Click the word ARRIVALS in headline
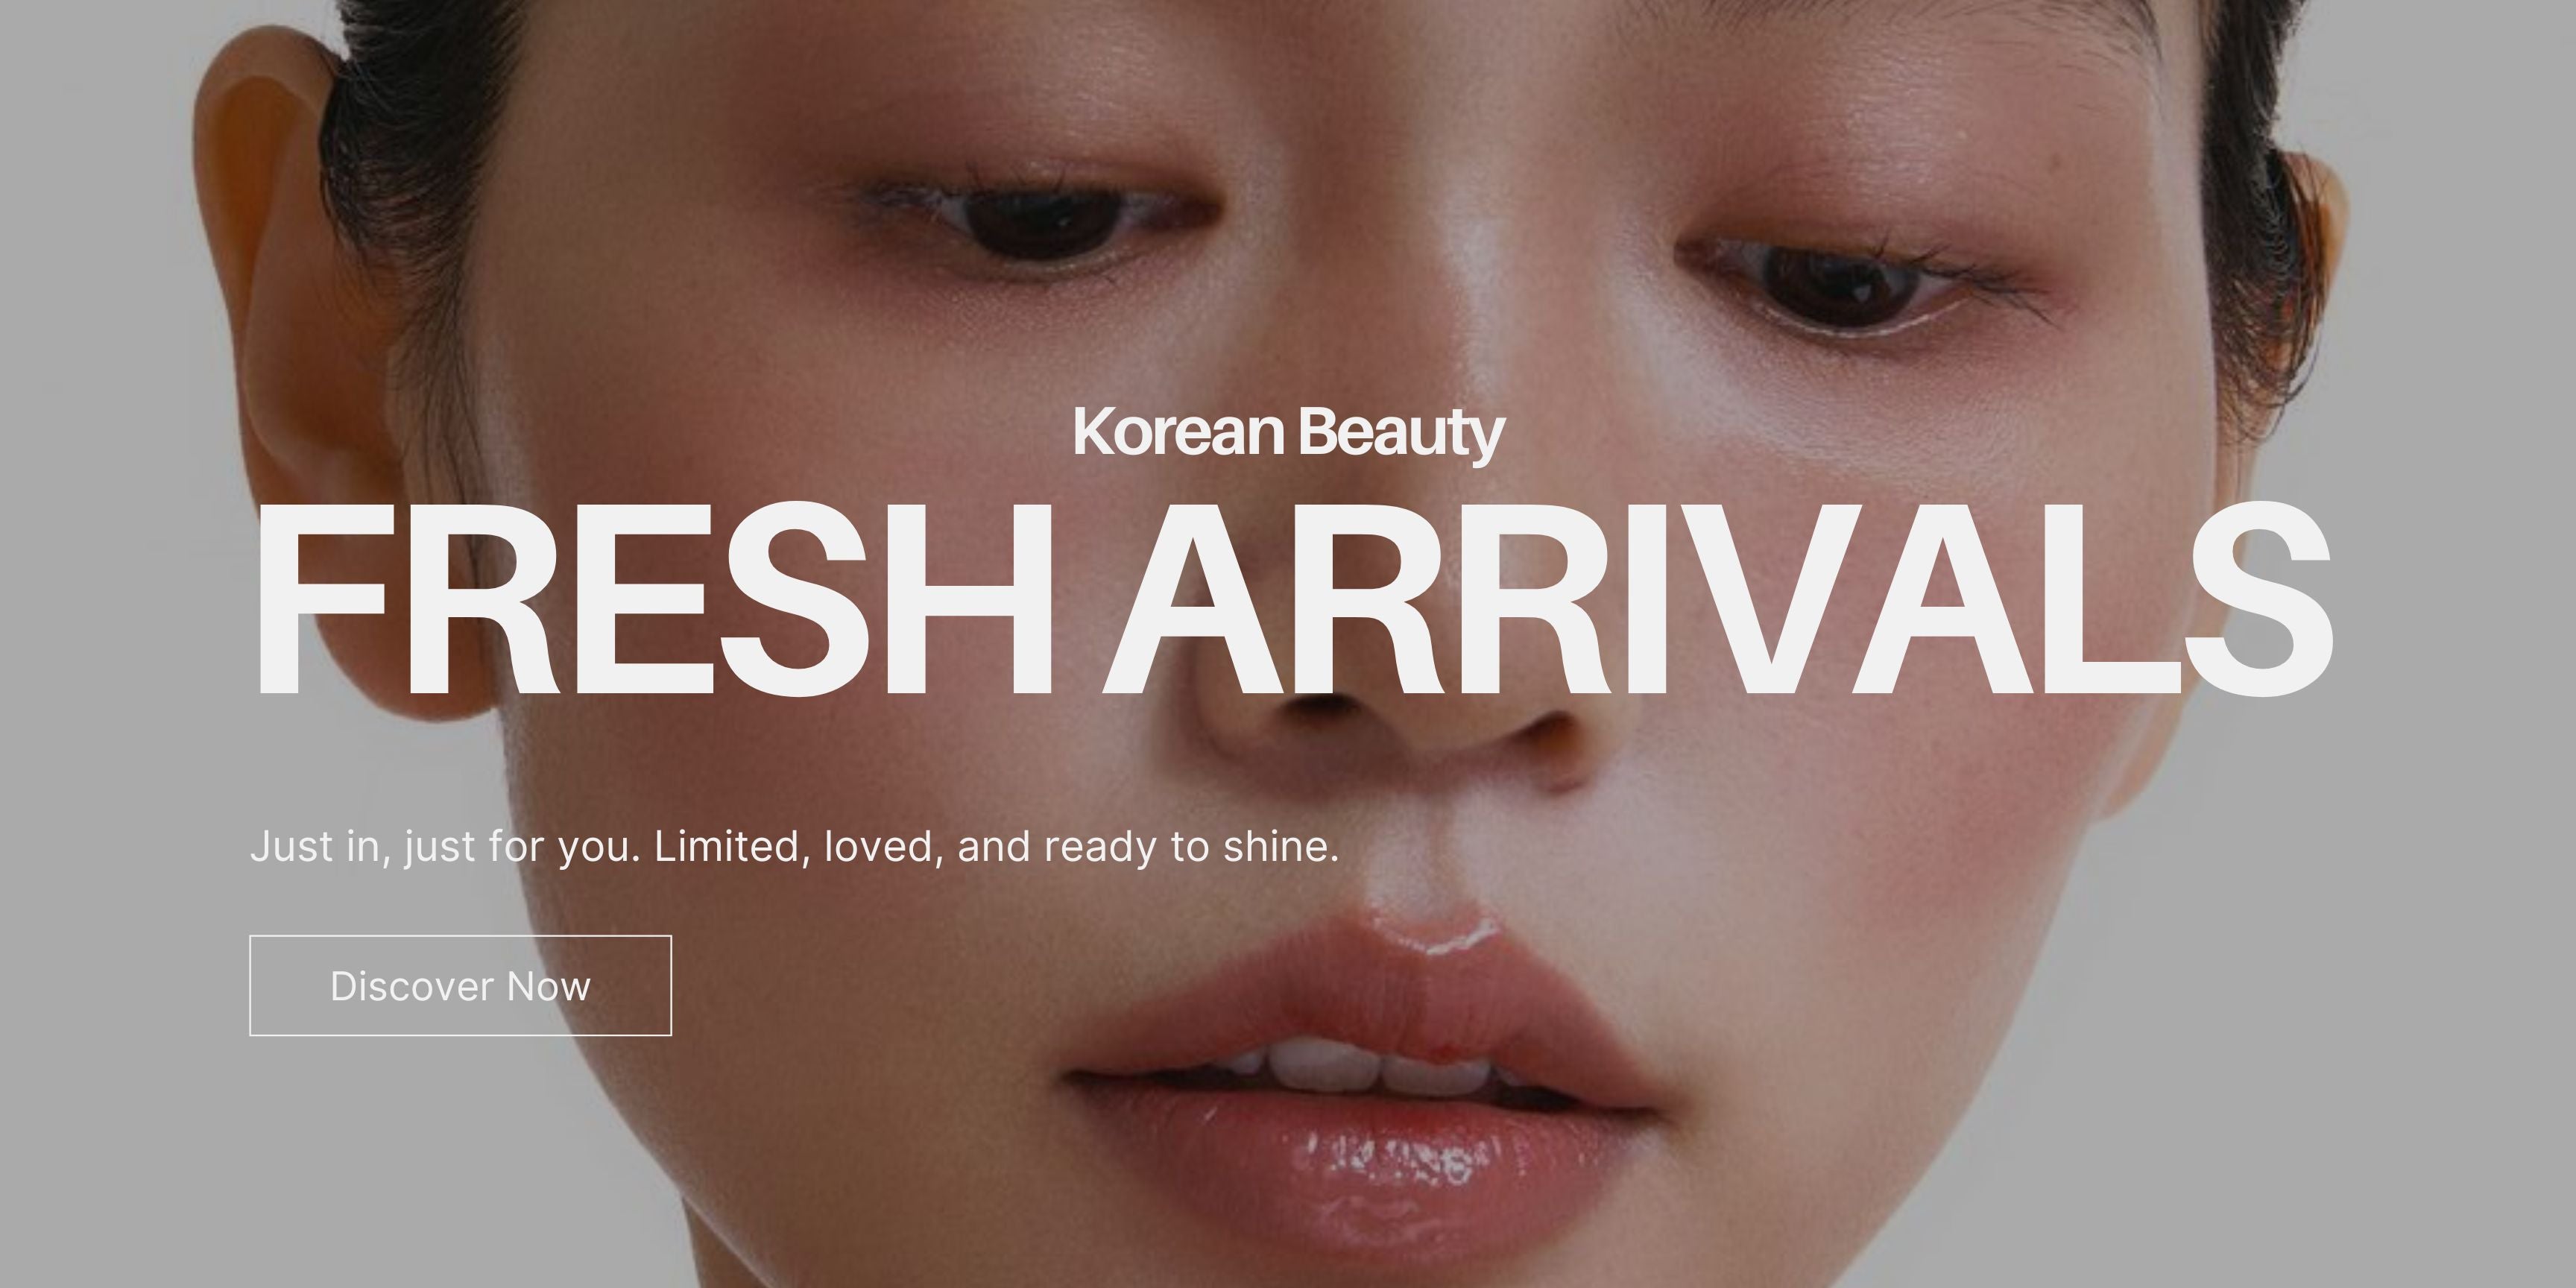The width and height of the screenshot is (2576, 1288). (x=1718, y=599)
